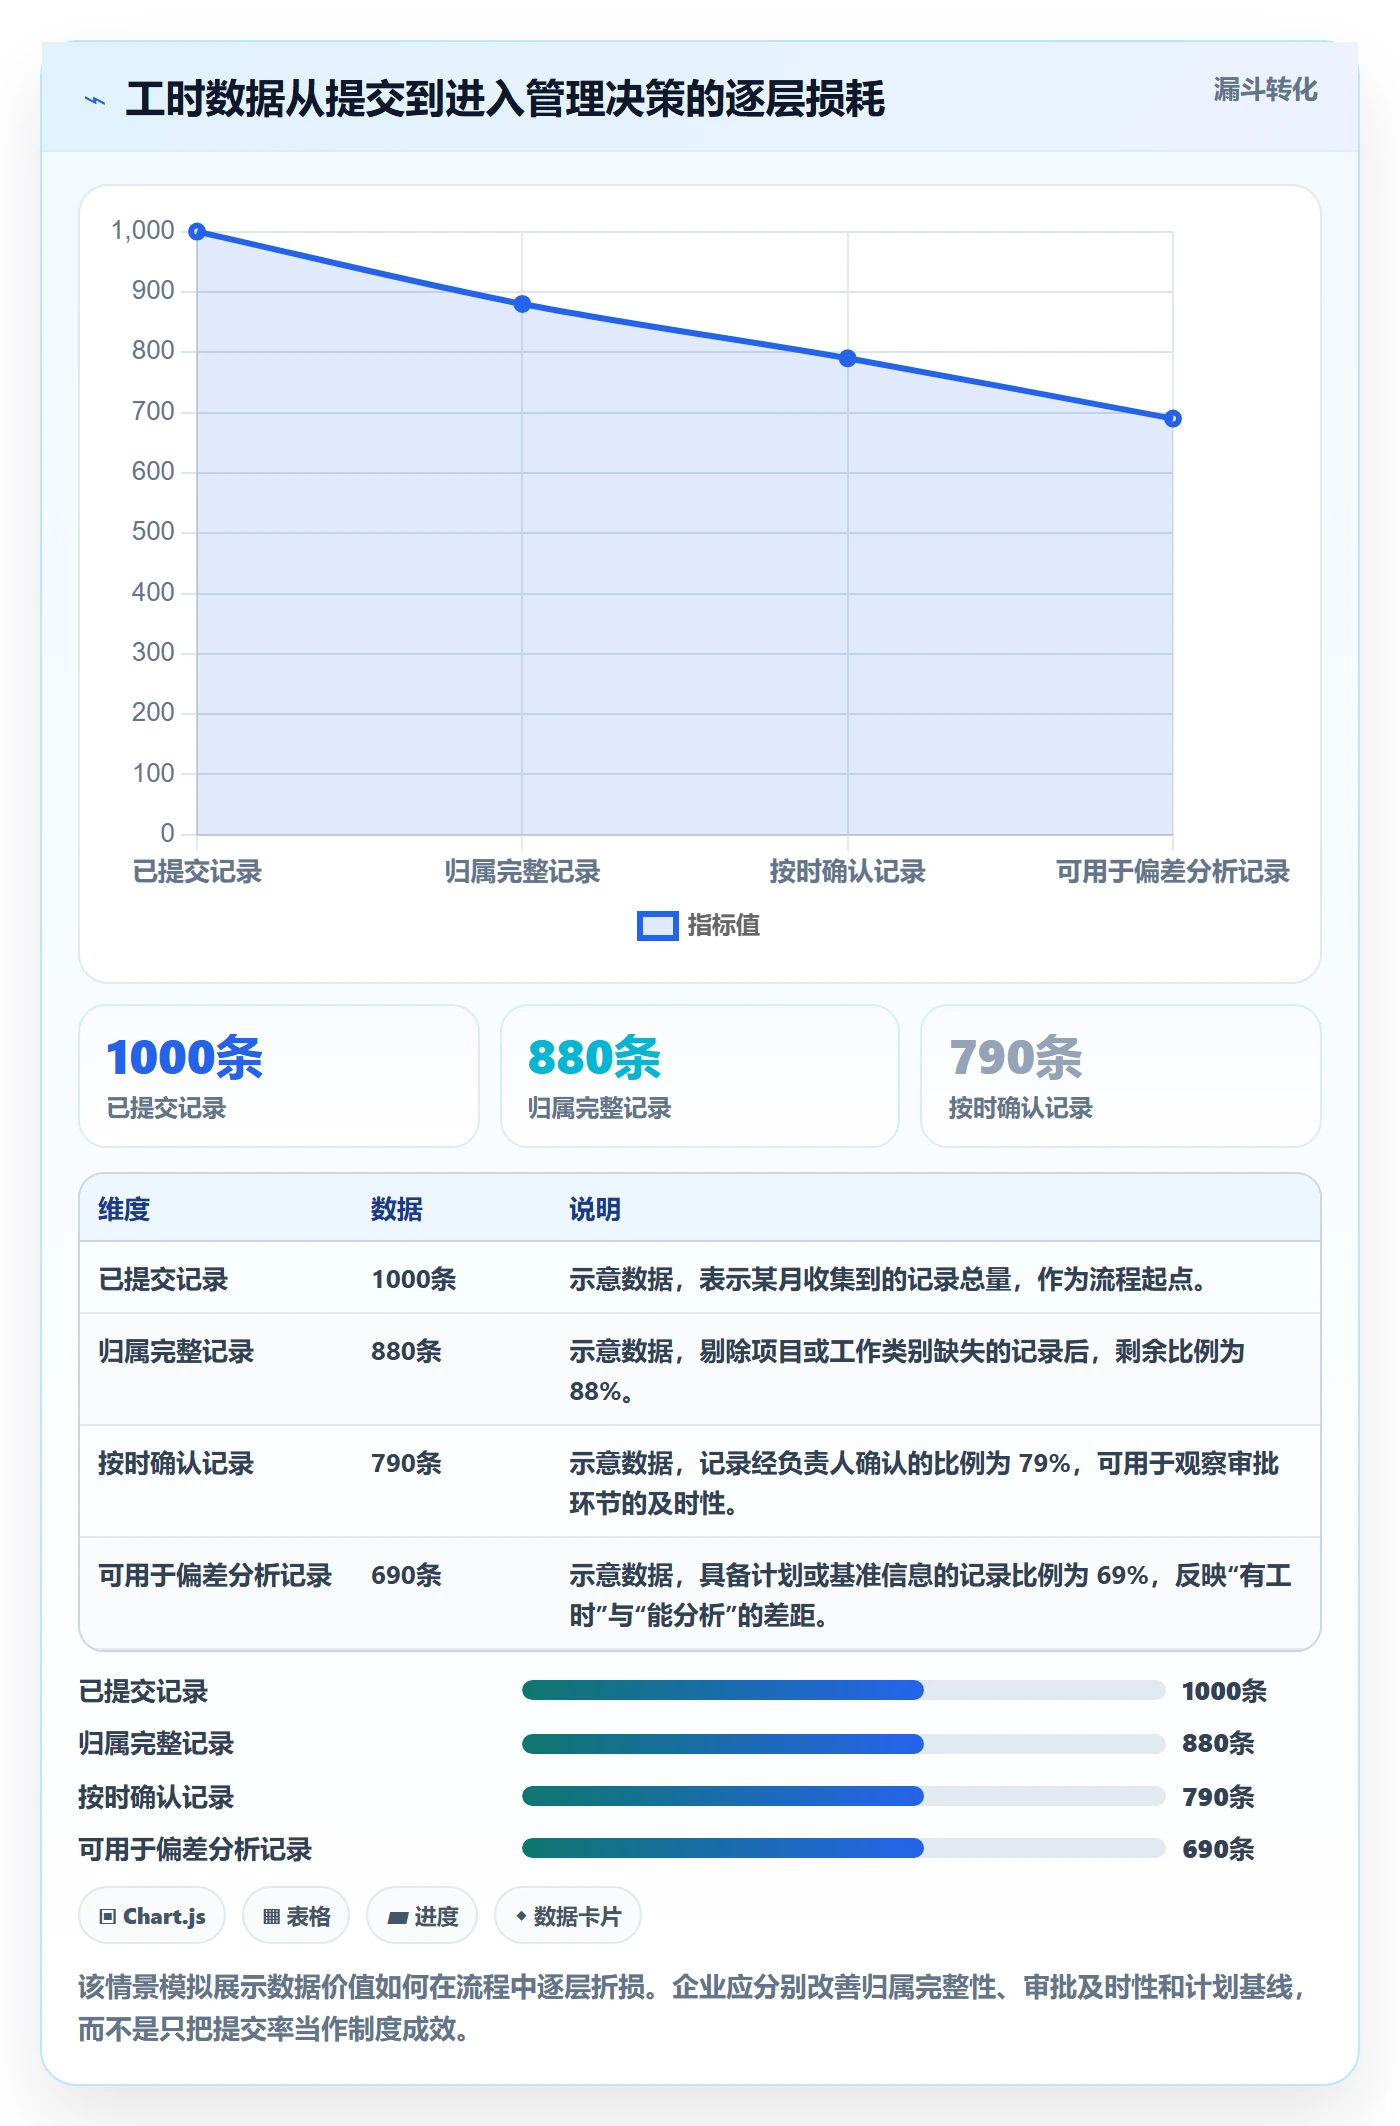This screenshot has width=1400, height=2126.
Task: Click the 维度 column header
Action: [124, 1209]
